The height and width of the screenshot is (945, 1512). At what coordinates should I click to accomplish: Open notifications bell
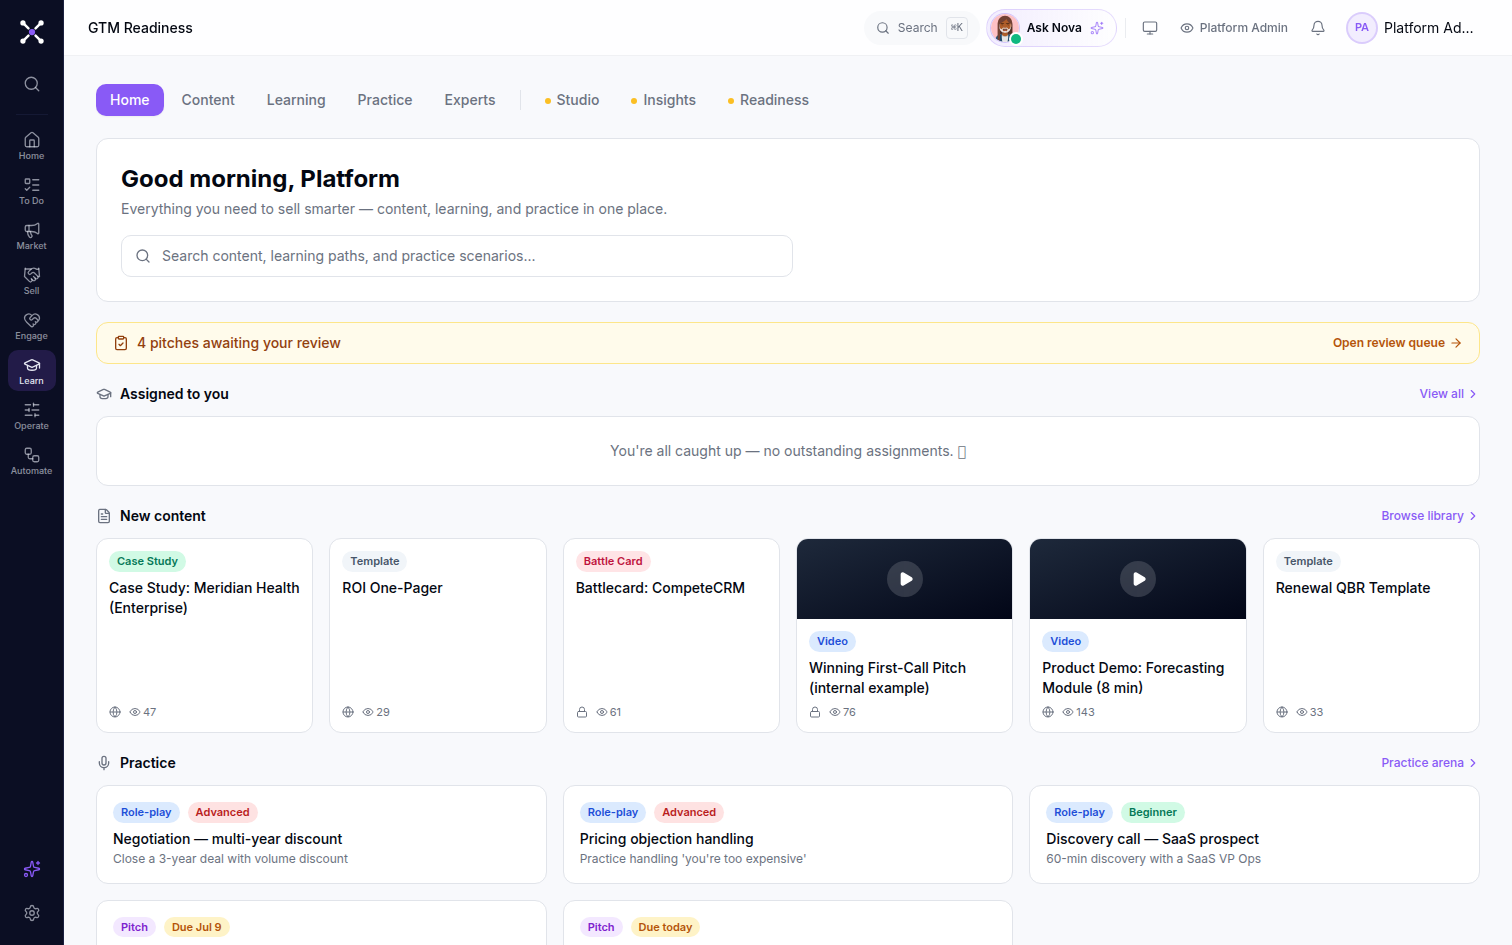(x=1318, y=28)
